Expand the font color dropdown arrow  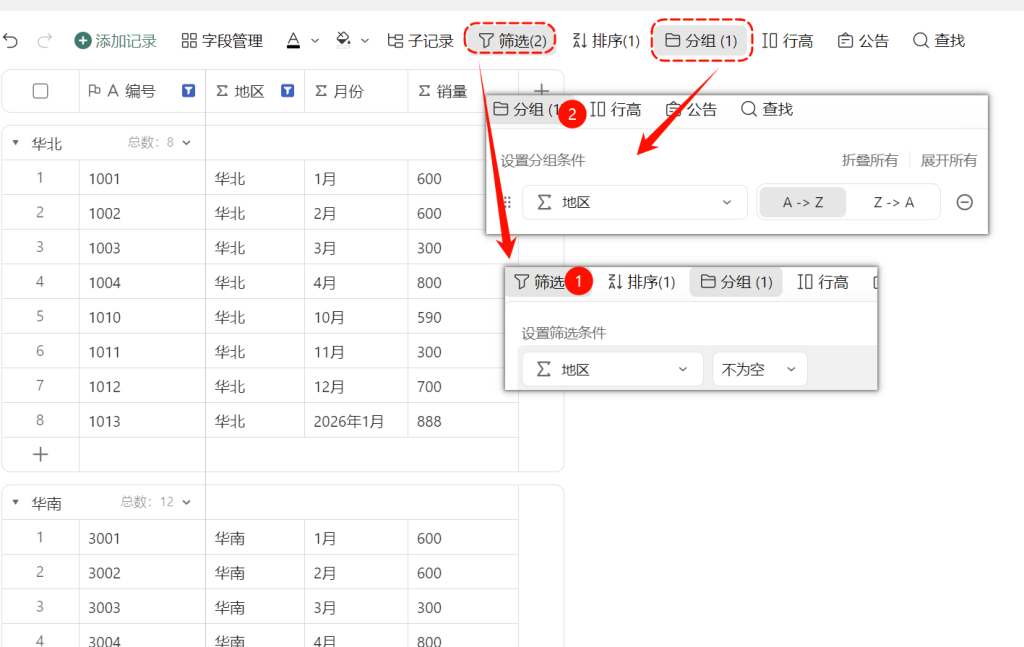tap(315, 40)
